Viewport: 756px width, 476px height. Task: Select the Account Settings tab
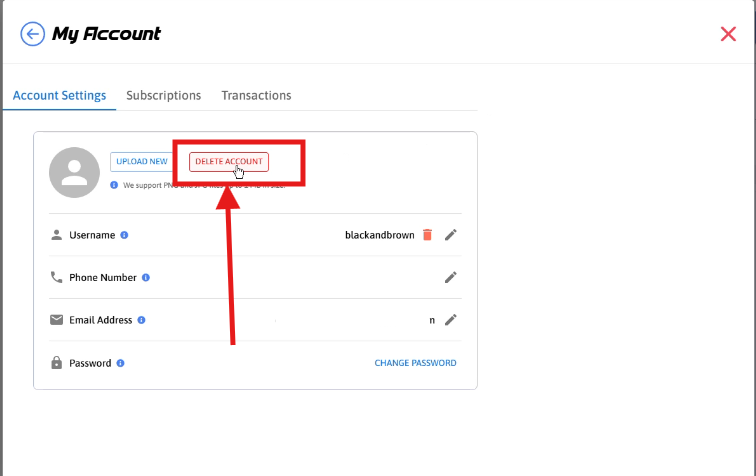(59, 95)
